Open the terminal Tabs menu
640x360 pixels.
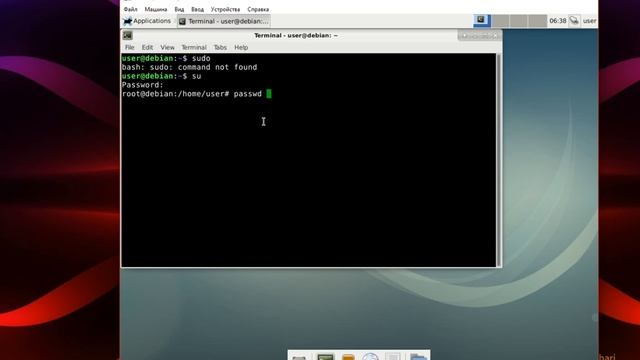pos(220,47)
